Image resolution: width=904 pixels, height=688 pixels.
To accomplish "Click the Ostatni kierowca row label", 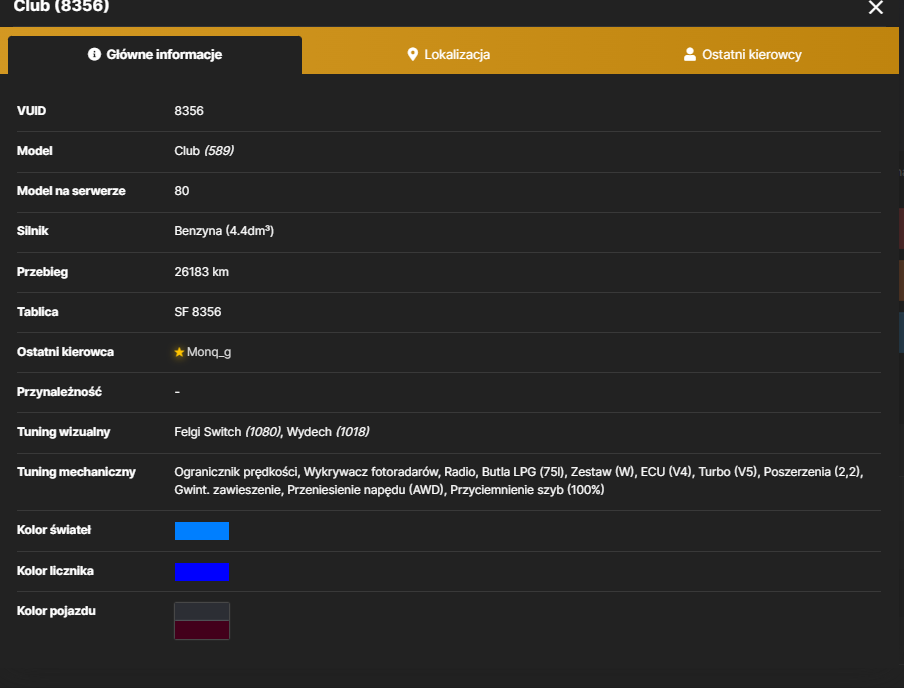I will point(65,352).
